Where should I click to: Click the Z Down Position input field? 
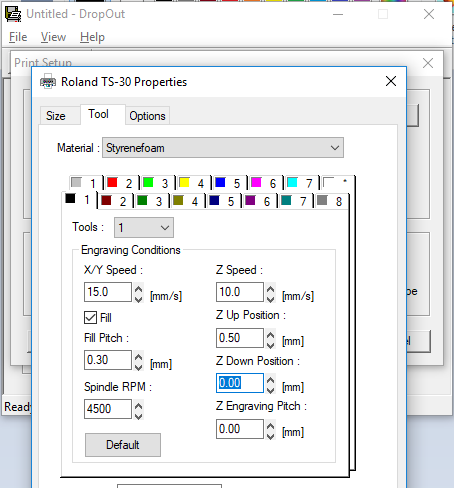point(240,383)
